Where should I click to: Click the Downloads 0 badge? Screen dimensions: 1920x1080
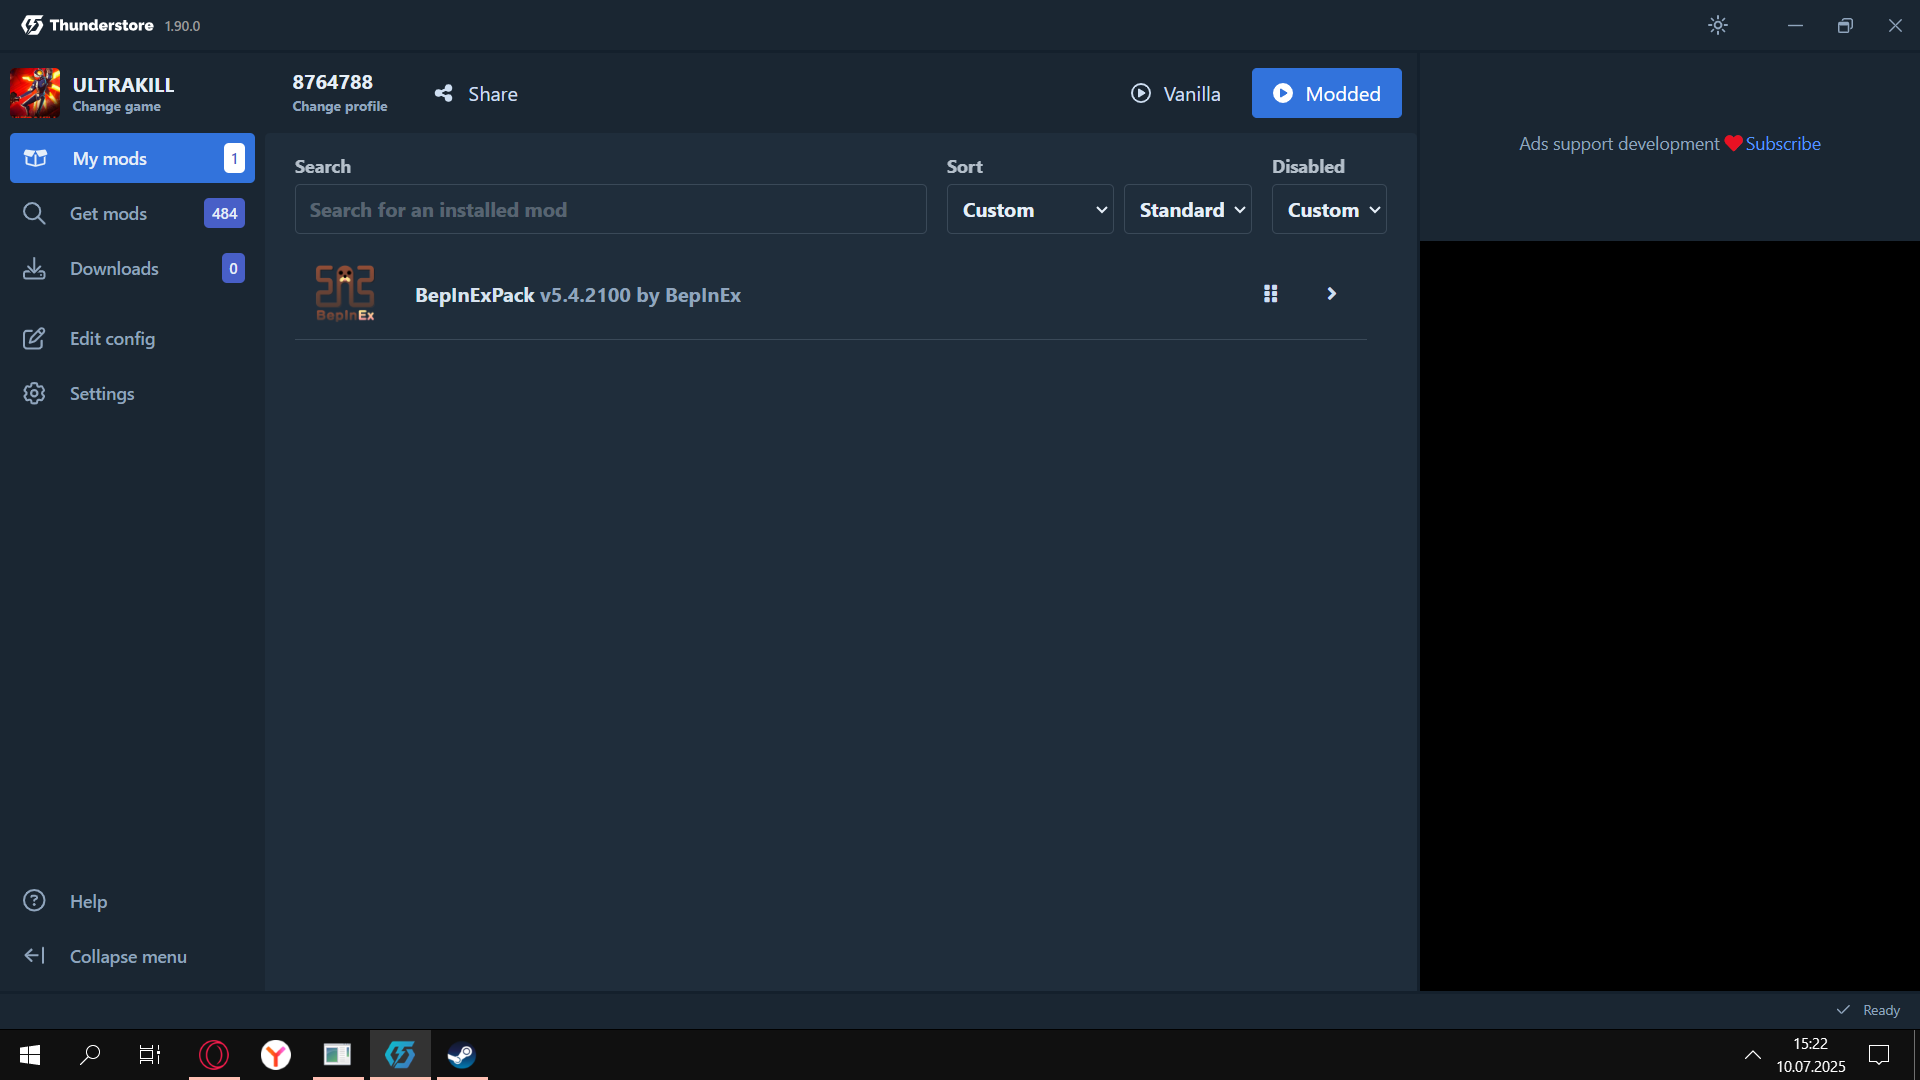[233, 268]
